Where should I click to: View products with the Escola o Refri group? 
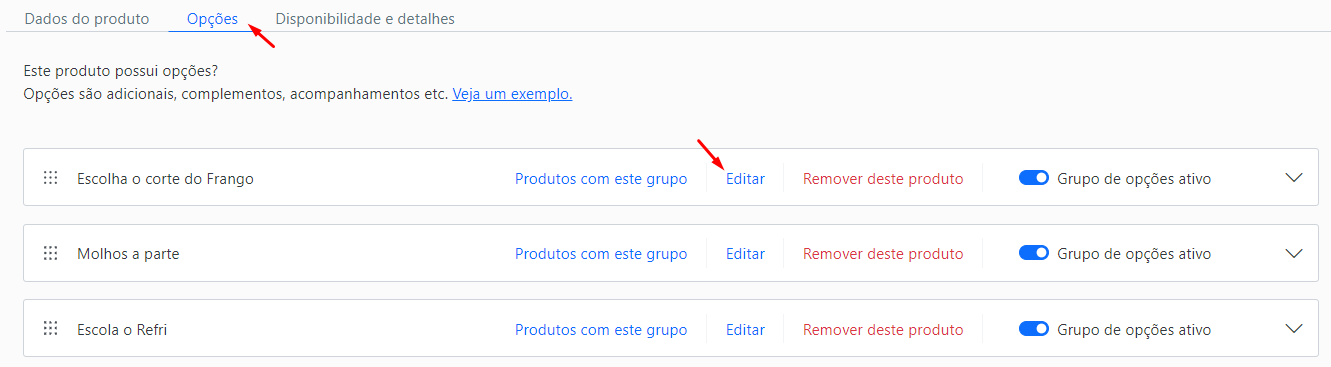601,329
